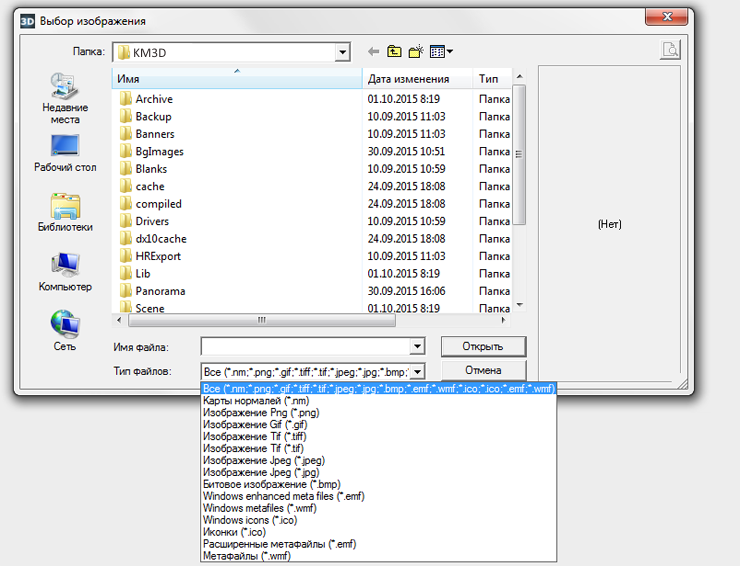Click the Отмена button
The height and width of the screenshot is (566, 740).
tap(483, 370)
